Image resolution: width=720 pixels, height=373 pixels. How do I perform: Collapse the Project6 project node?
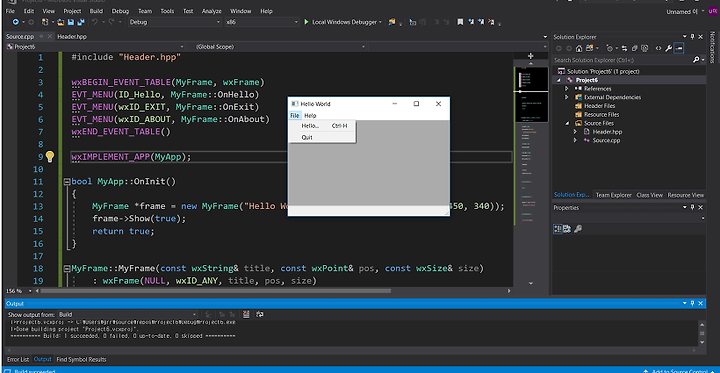coord(558,80)
